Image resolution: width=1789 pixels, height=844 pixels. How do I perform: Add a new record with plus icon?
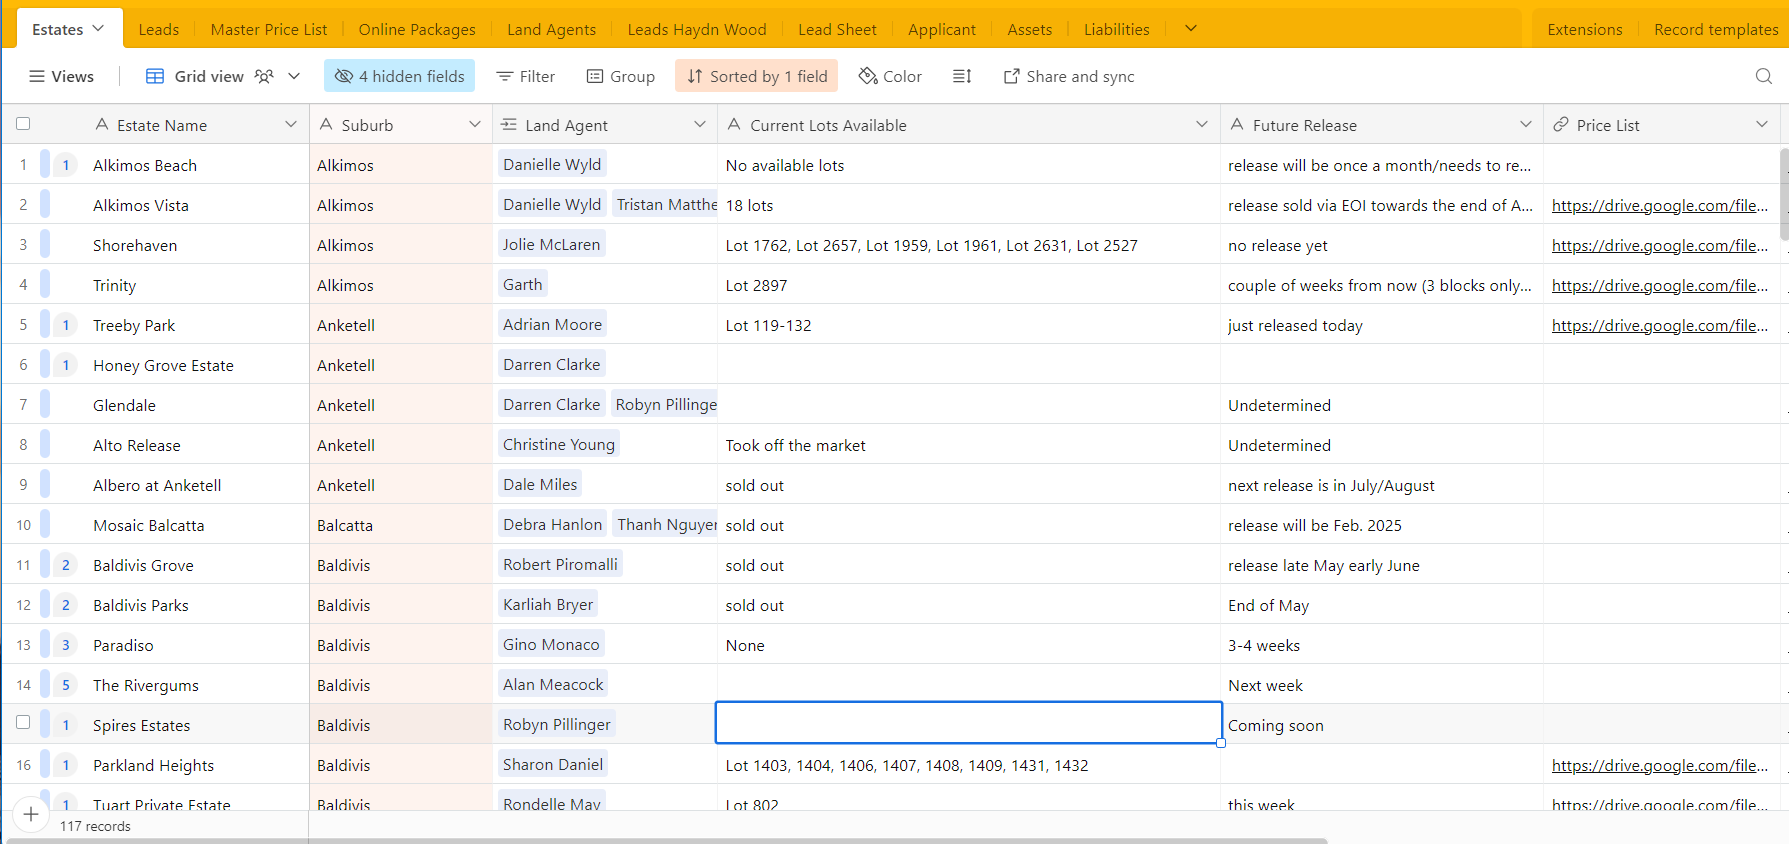point(31,814)
